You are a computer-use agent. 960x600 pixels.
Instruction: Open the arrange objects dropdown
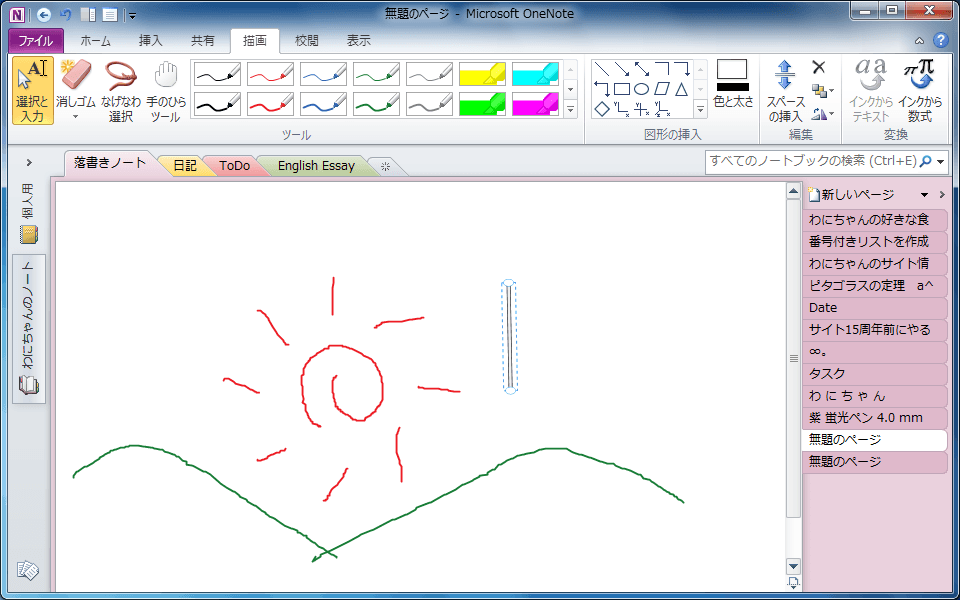click(x=822, y=91)
